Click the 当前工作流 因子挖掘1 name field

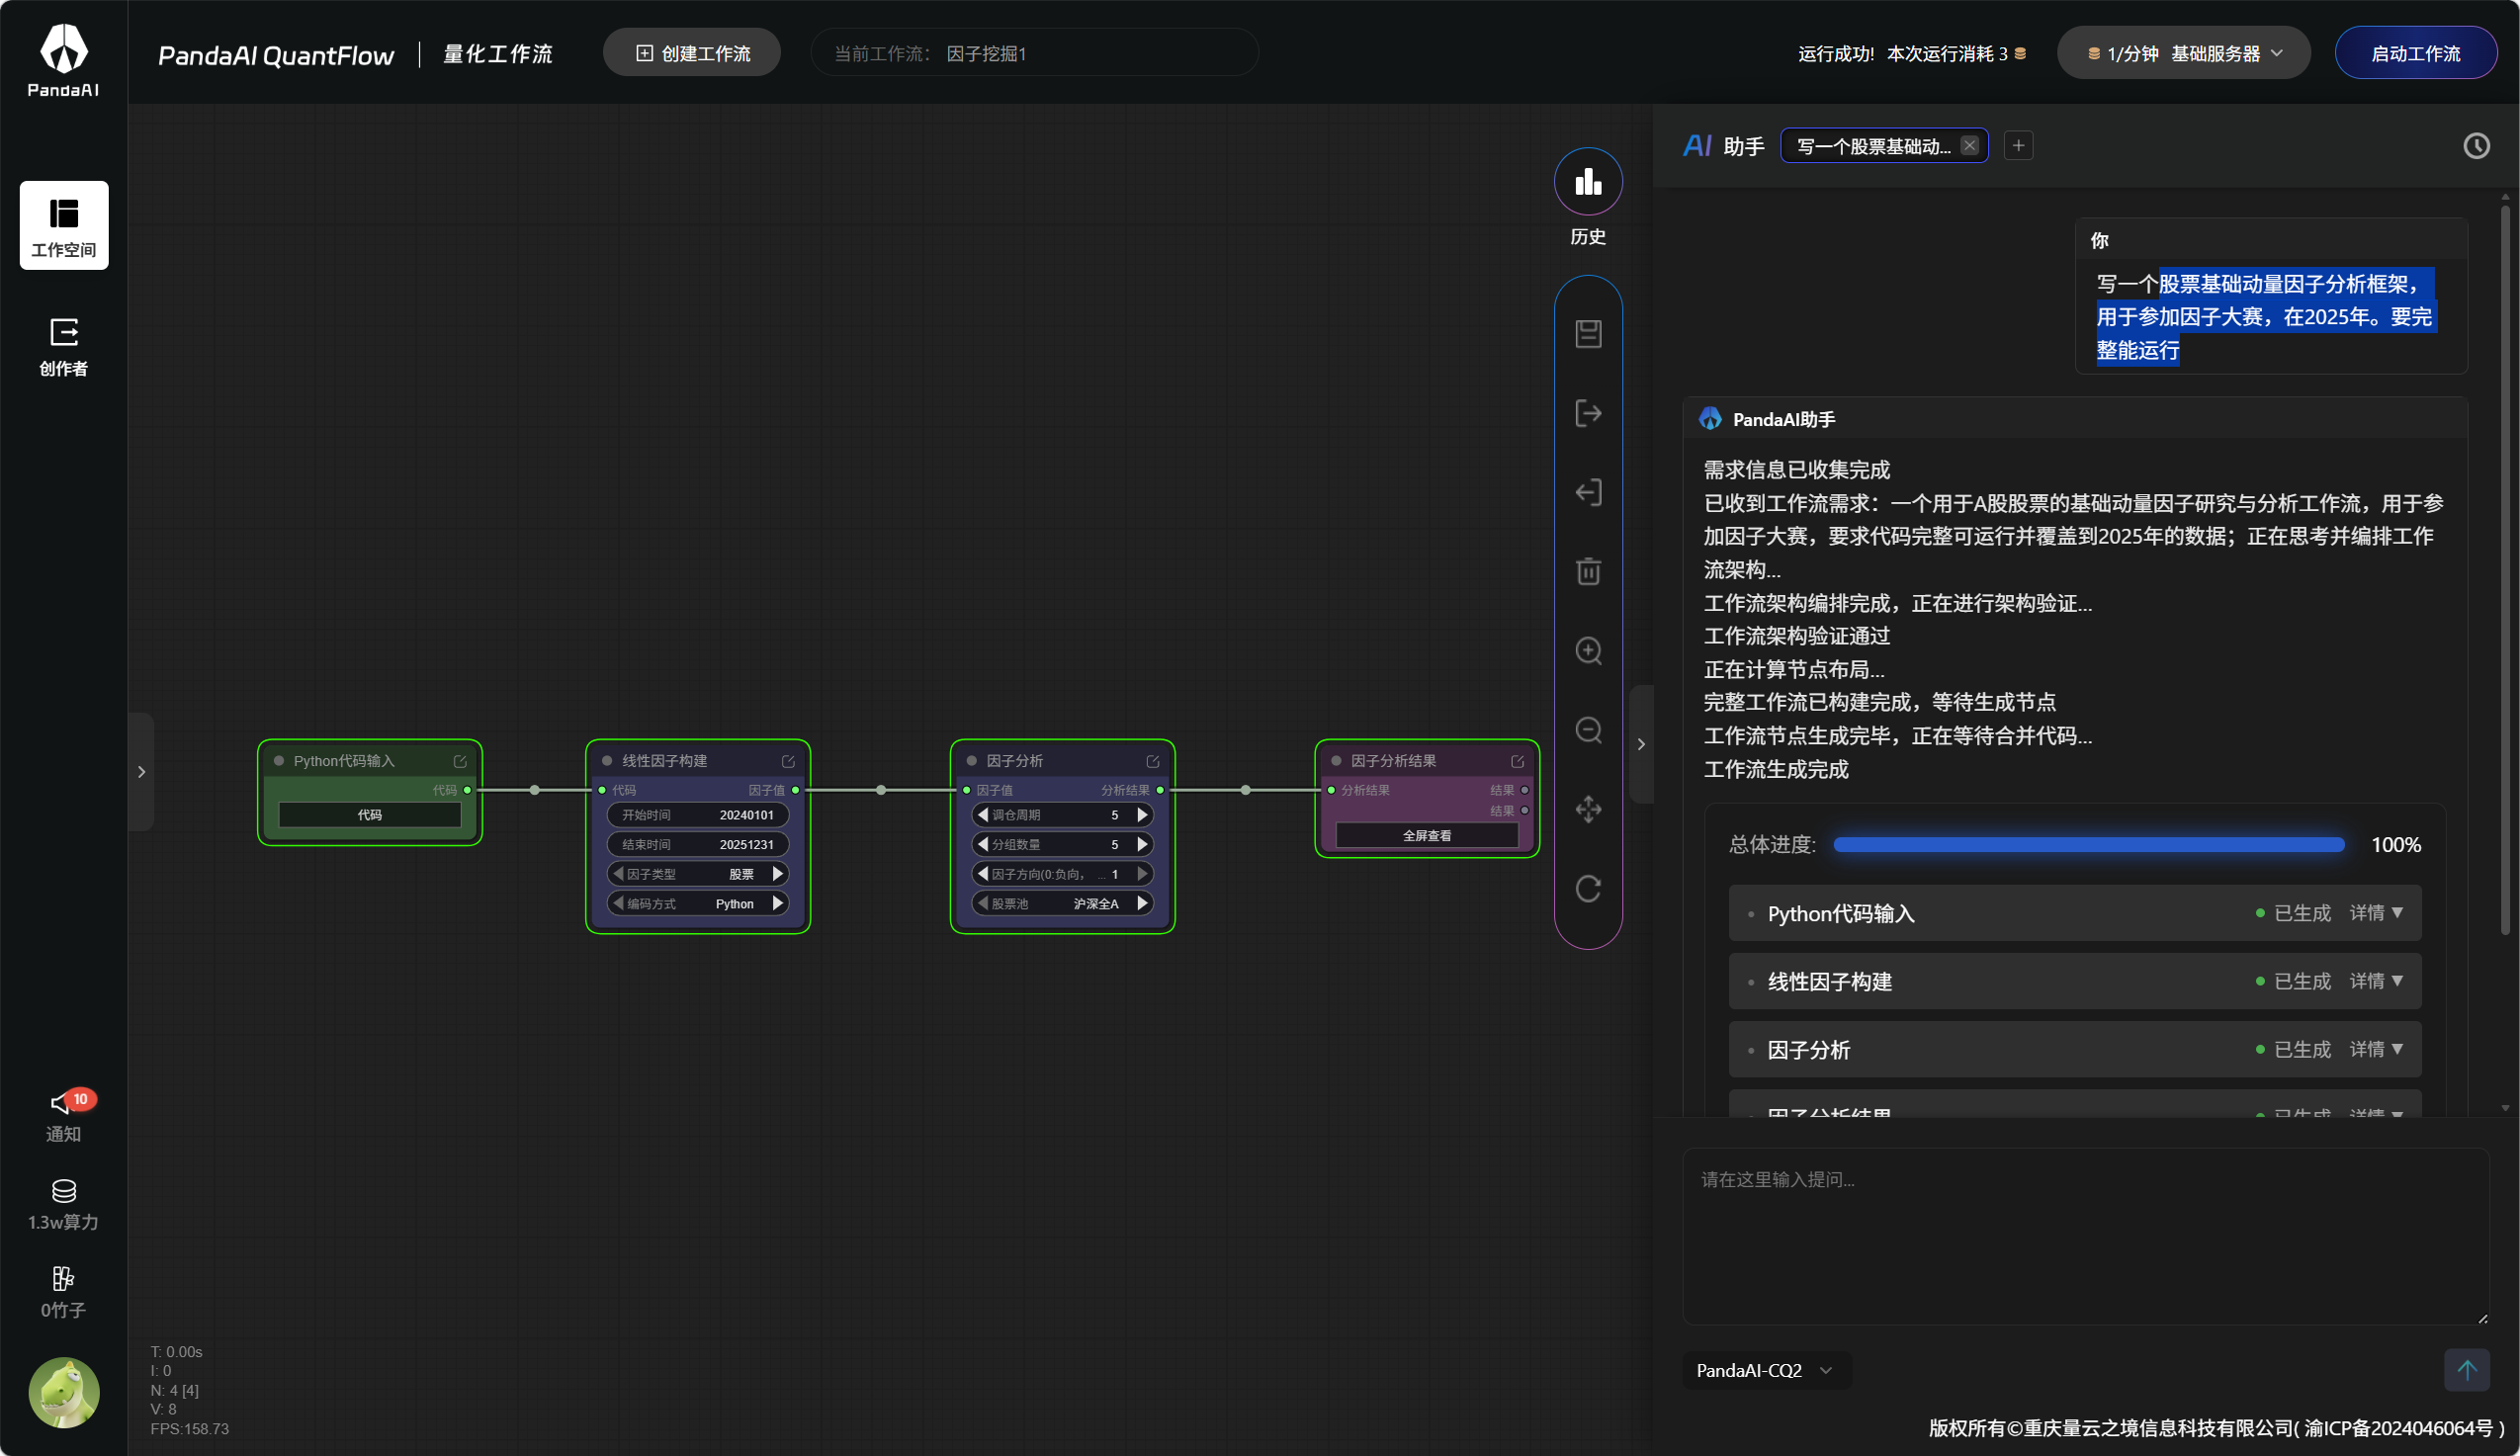coord(1034,53)
